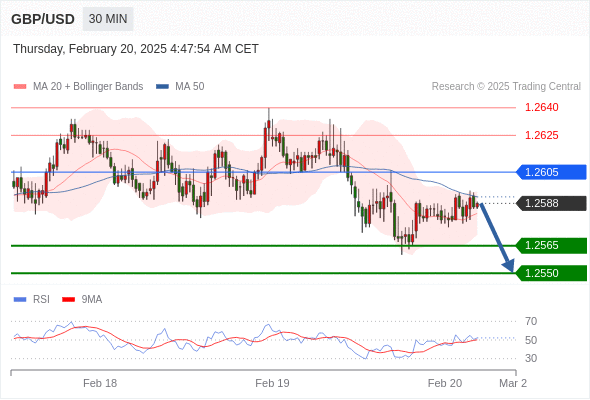Click the 1.2640 resistance level label

click(541, 107)
